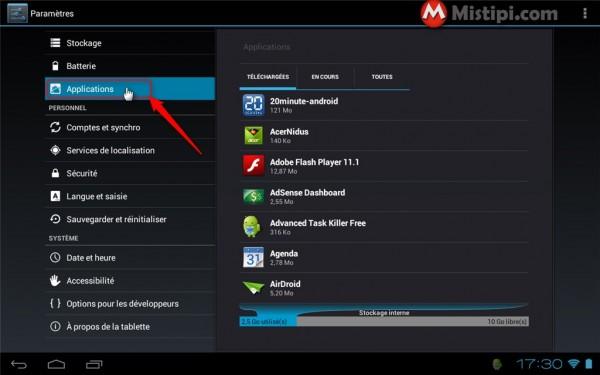Open the 20minute-android app entry

[x=384, y=105]
